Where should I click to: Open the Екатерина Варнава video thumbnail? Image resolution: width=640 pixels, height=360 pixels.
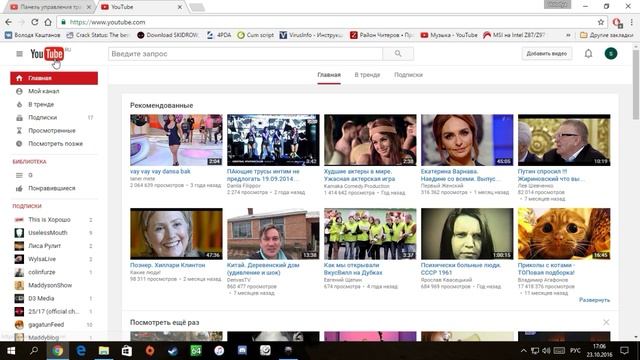[x=467, y=140]
